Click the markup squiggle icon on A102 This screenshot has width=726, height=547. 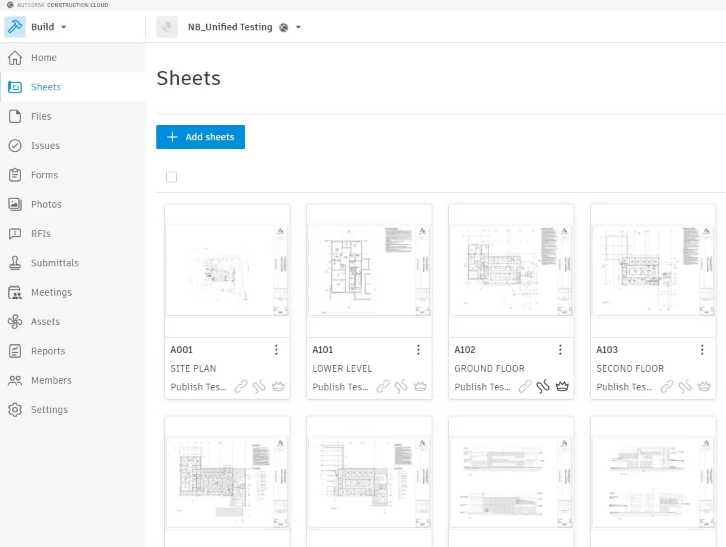click(543, 386)
